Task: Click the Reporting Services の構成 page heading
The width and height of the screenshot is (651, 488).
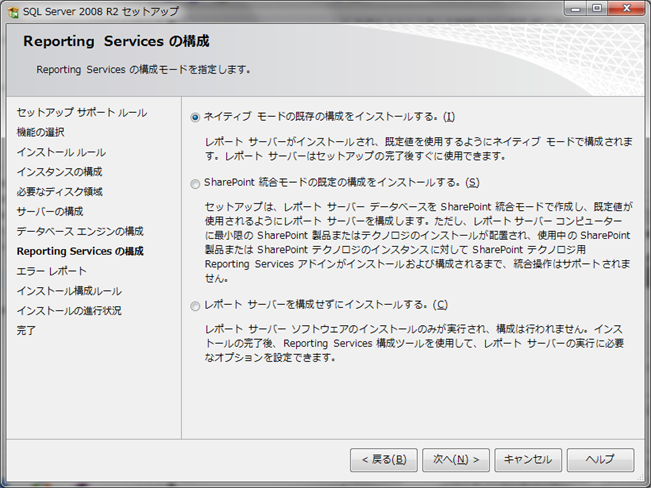Action: (x=116, y=41)
